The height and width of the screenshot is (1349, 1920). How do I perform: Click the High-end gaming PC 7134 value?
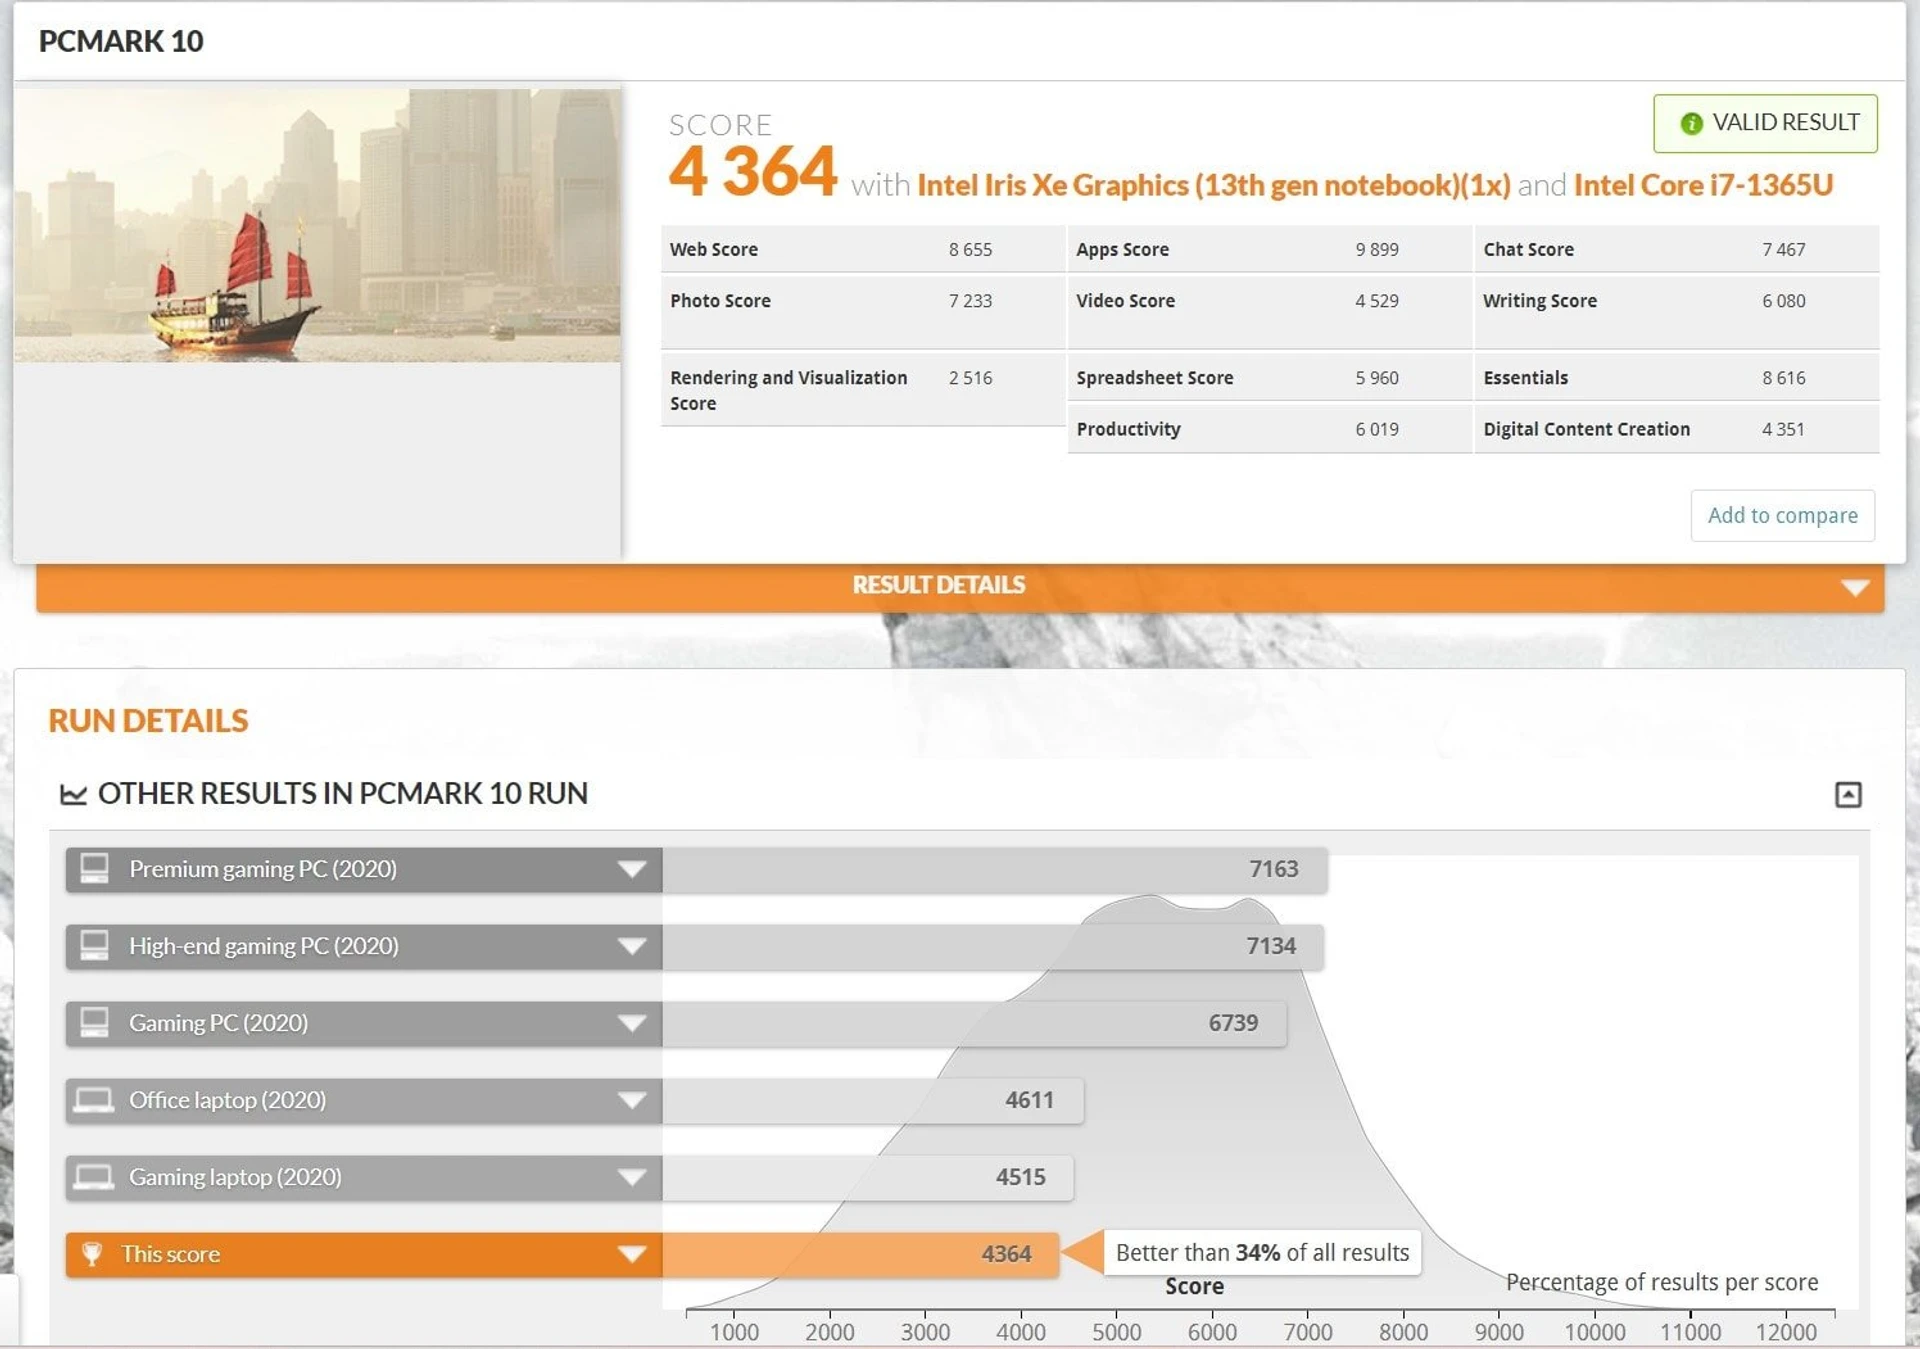pos(1271,946)
